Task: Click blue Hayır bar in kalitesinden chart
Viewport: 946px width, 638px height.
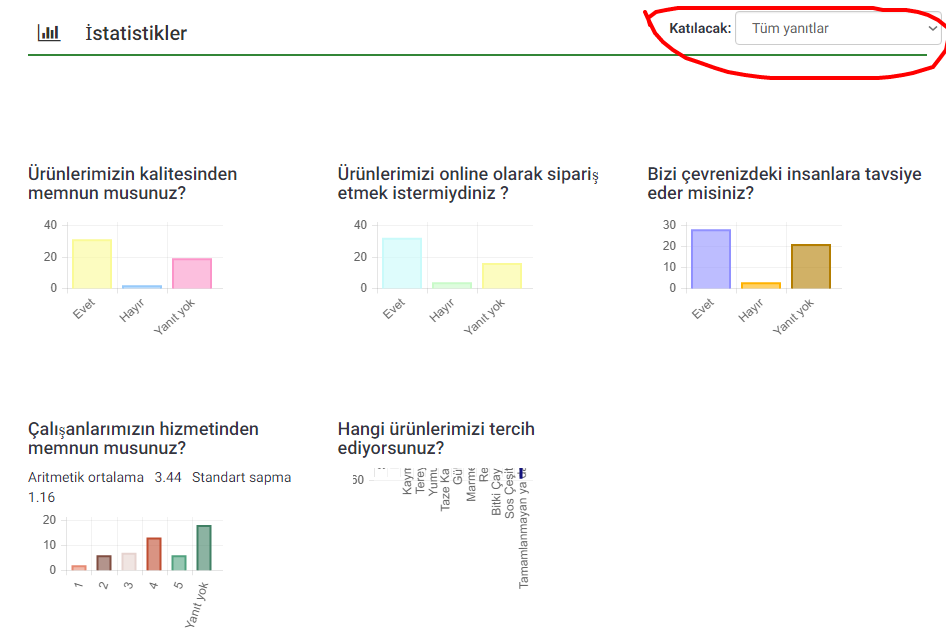Action: point(142,287)
